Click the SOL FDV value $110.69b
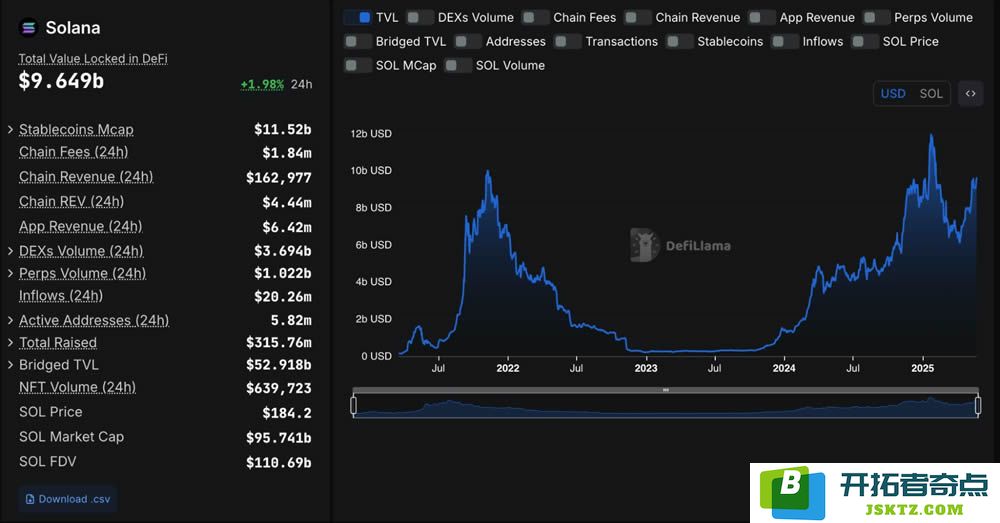The width and height of the screenshot is (1000, 523). [279, 462]
